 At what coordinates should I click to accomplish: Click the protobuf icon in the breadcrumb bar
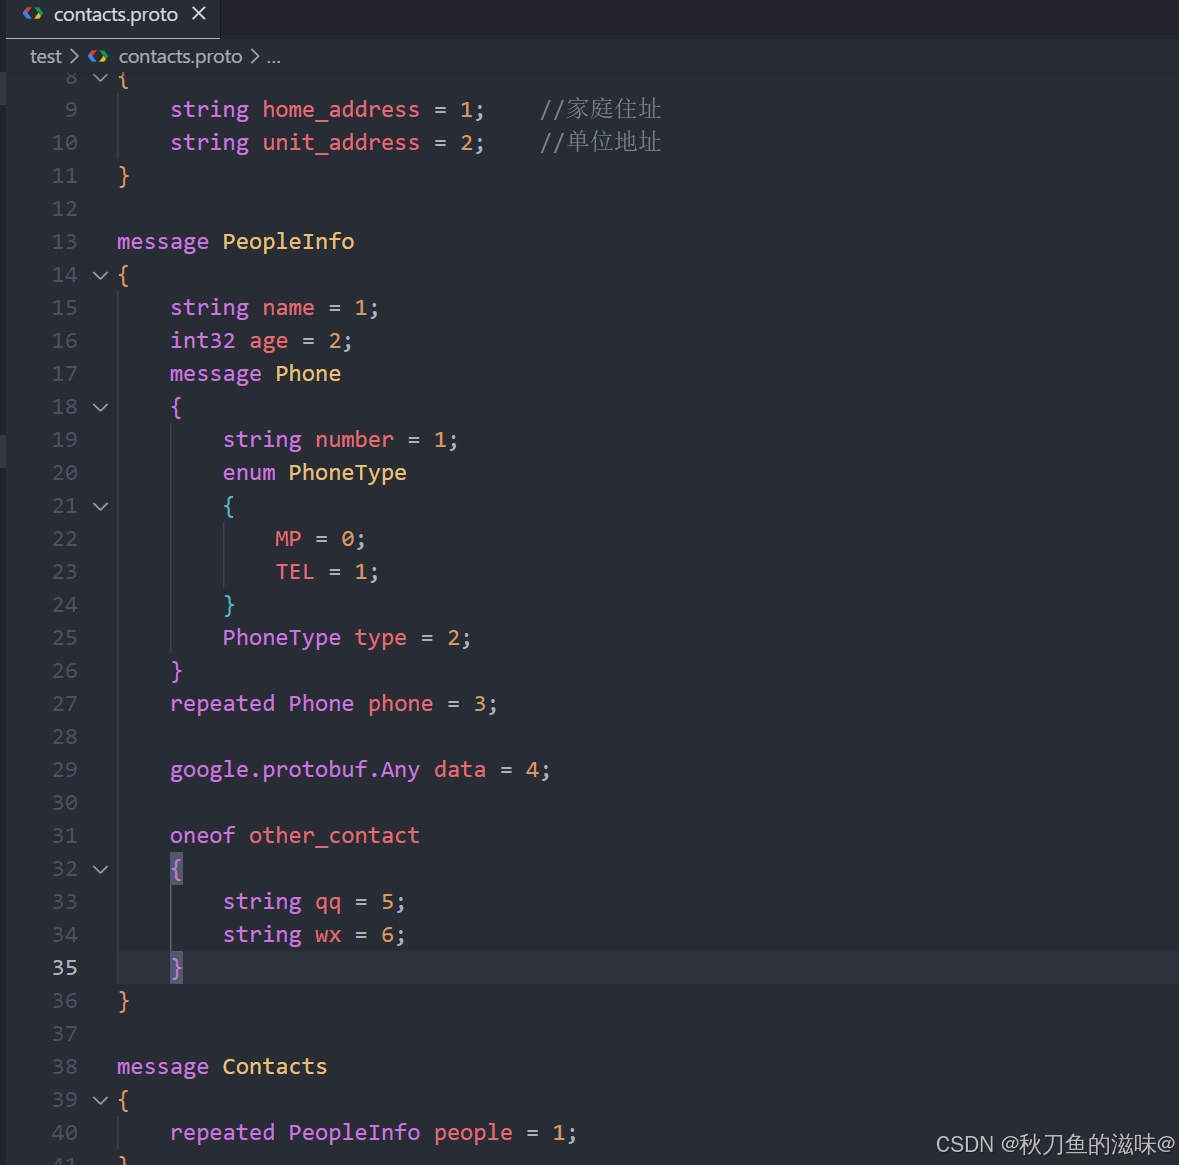(x=98, y=56)
